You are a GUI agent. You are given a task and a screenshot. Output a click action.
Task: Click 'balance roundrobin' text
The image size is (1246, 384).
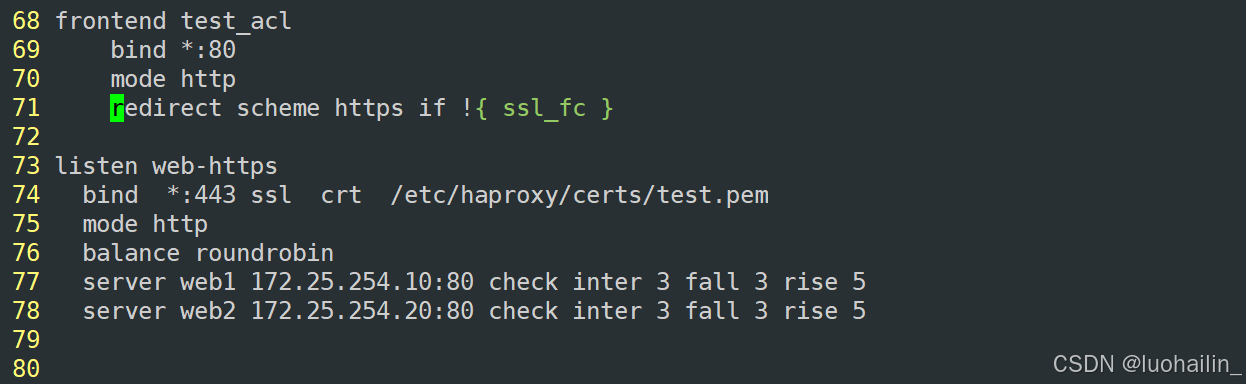pyautogui.click(x=208, y=252)
